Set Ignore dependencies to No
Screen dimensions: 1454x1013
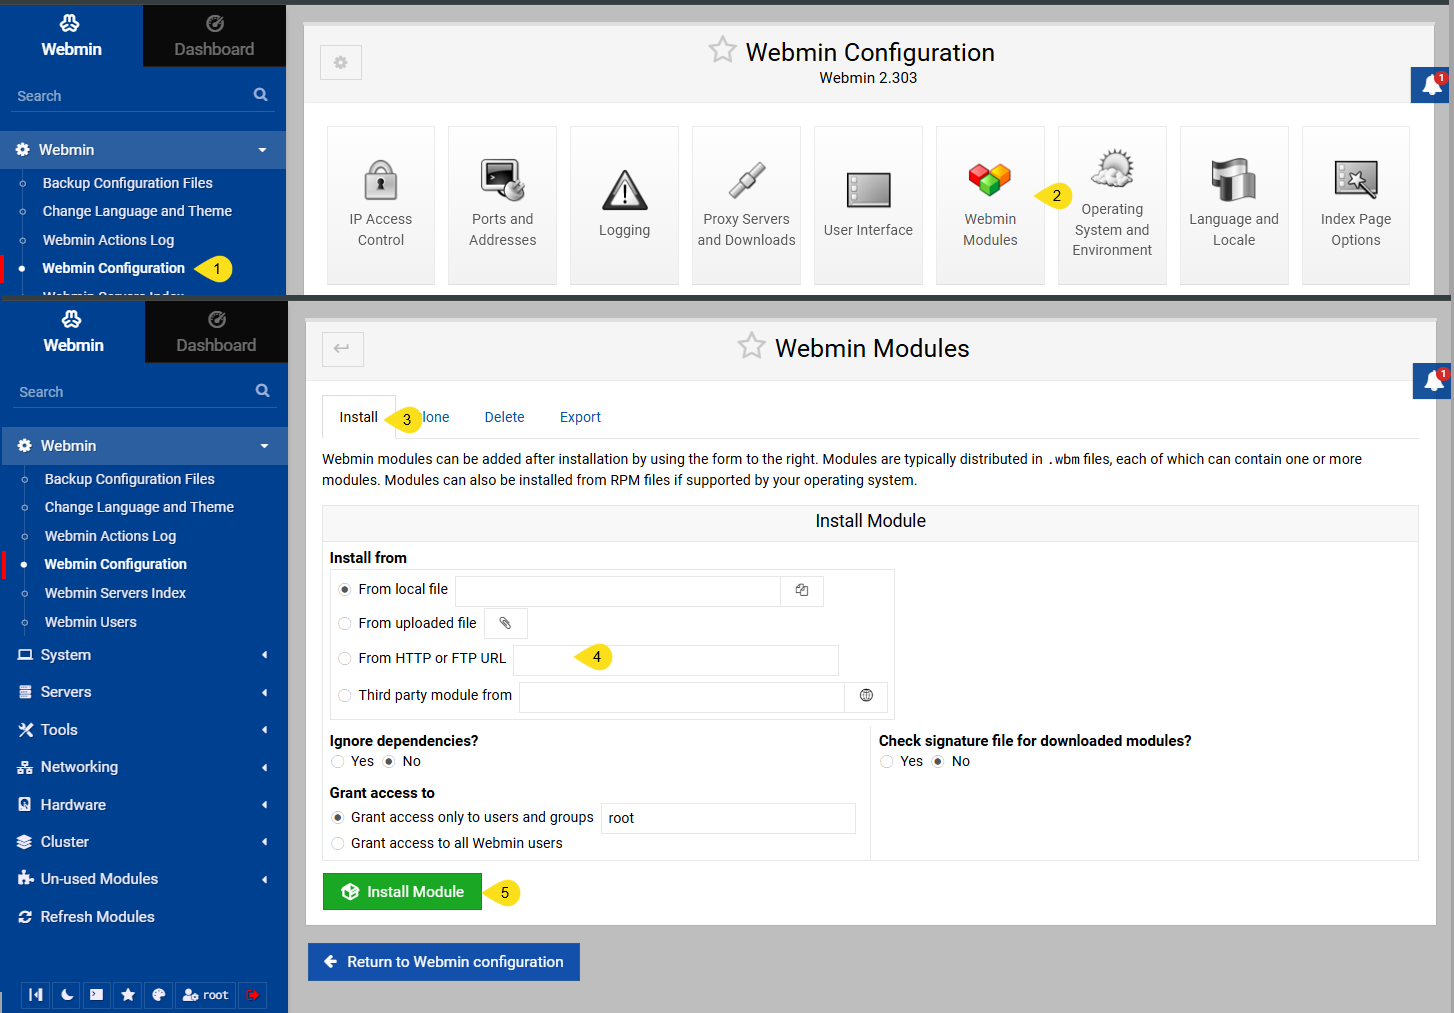389,762
